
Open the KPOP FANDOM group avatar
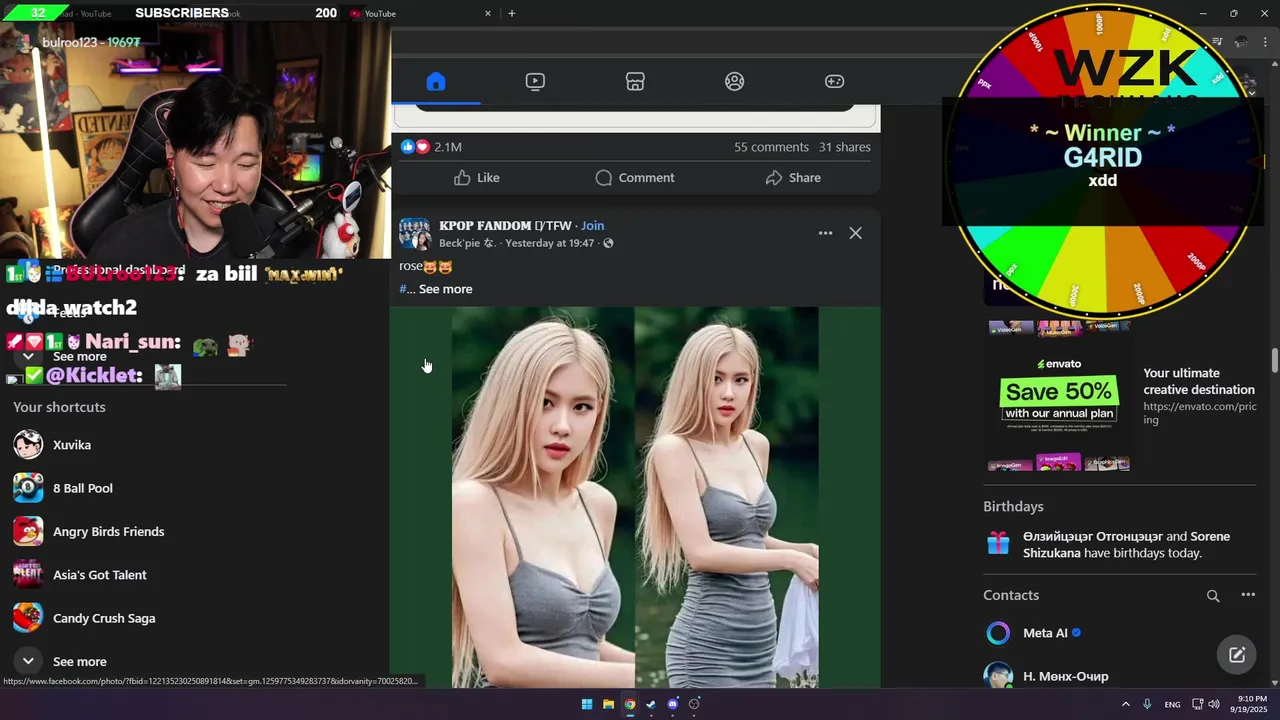[x=414, y=233]
